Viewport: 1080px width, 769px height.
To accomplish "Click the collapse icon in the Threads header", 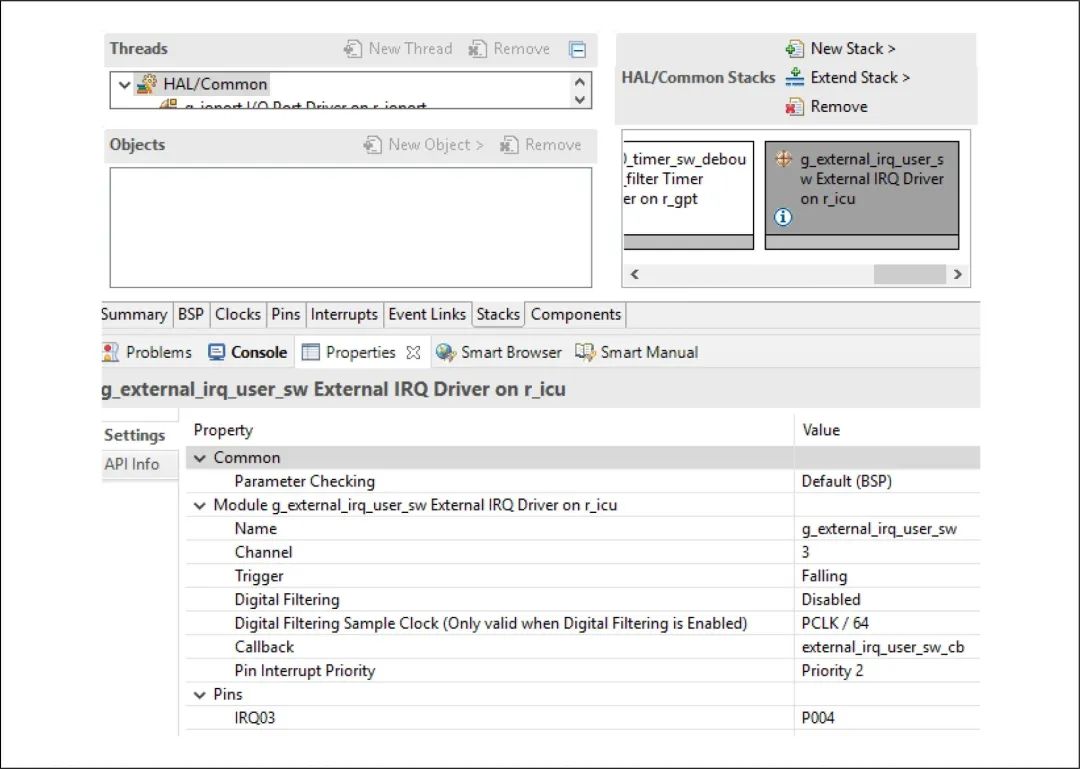I will click(577, 49).
